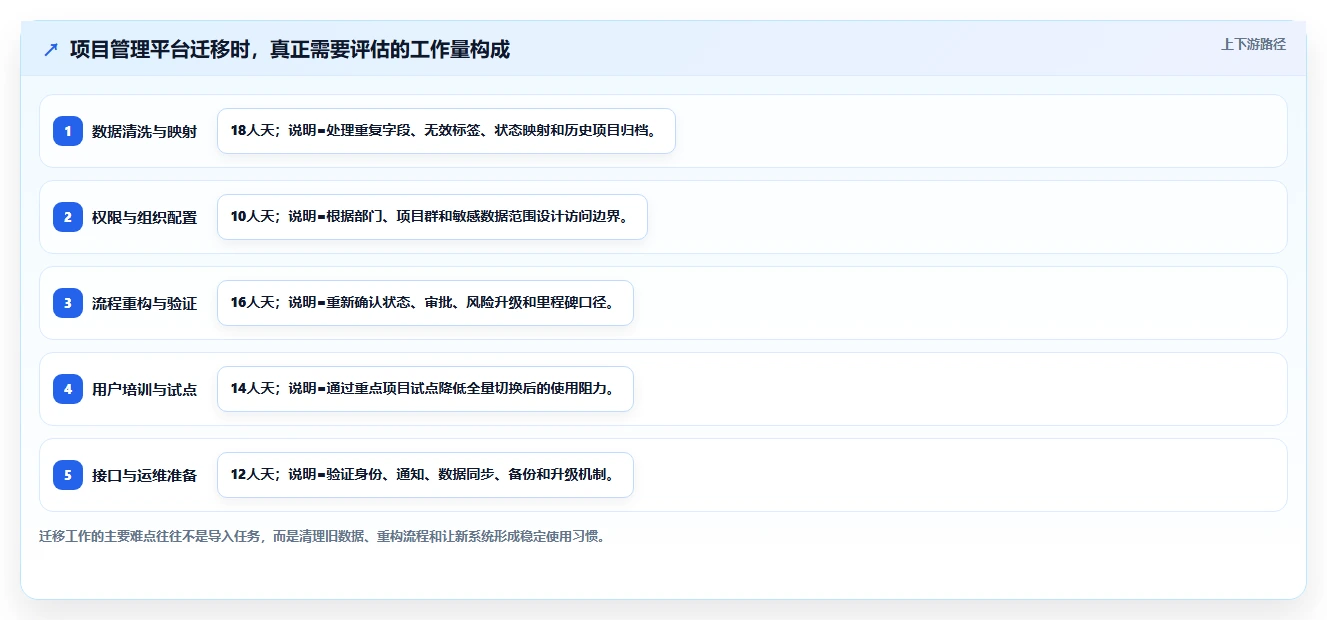The image size is (1327, 620).
Task: Select the number 4 step badge
Action: coord(68,389)
